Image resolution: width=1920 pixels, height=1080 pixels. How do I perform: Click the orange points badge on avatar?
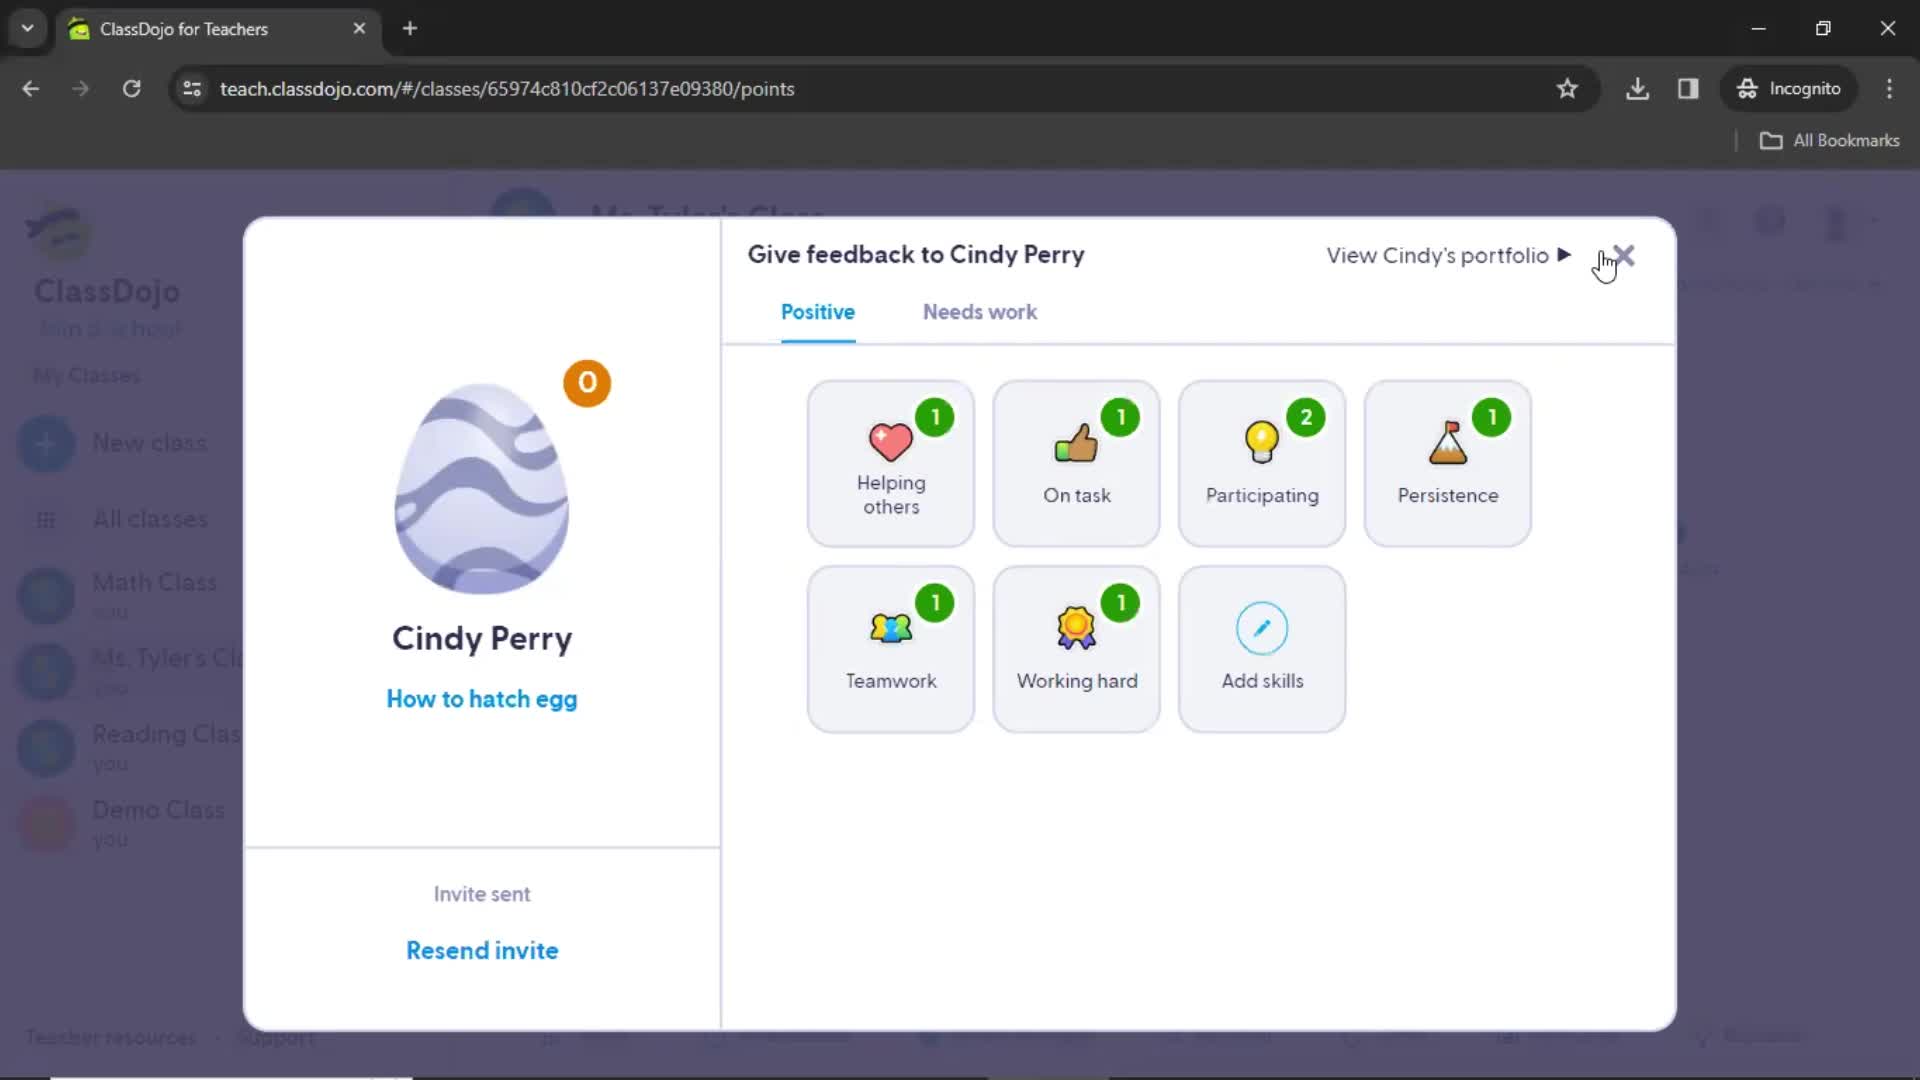(587, 382)
